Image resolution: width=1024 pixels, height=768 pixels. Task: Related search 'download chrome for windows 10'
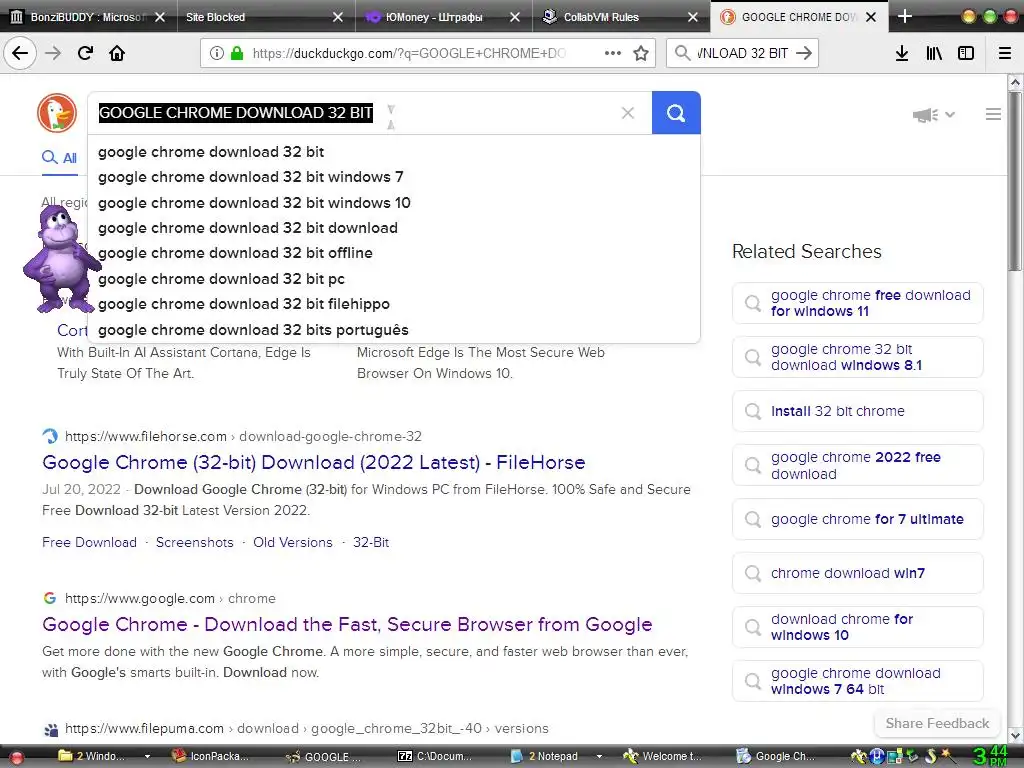[857, 627]
